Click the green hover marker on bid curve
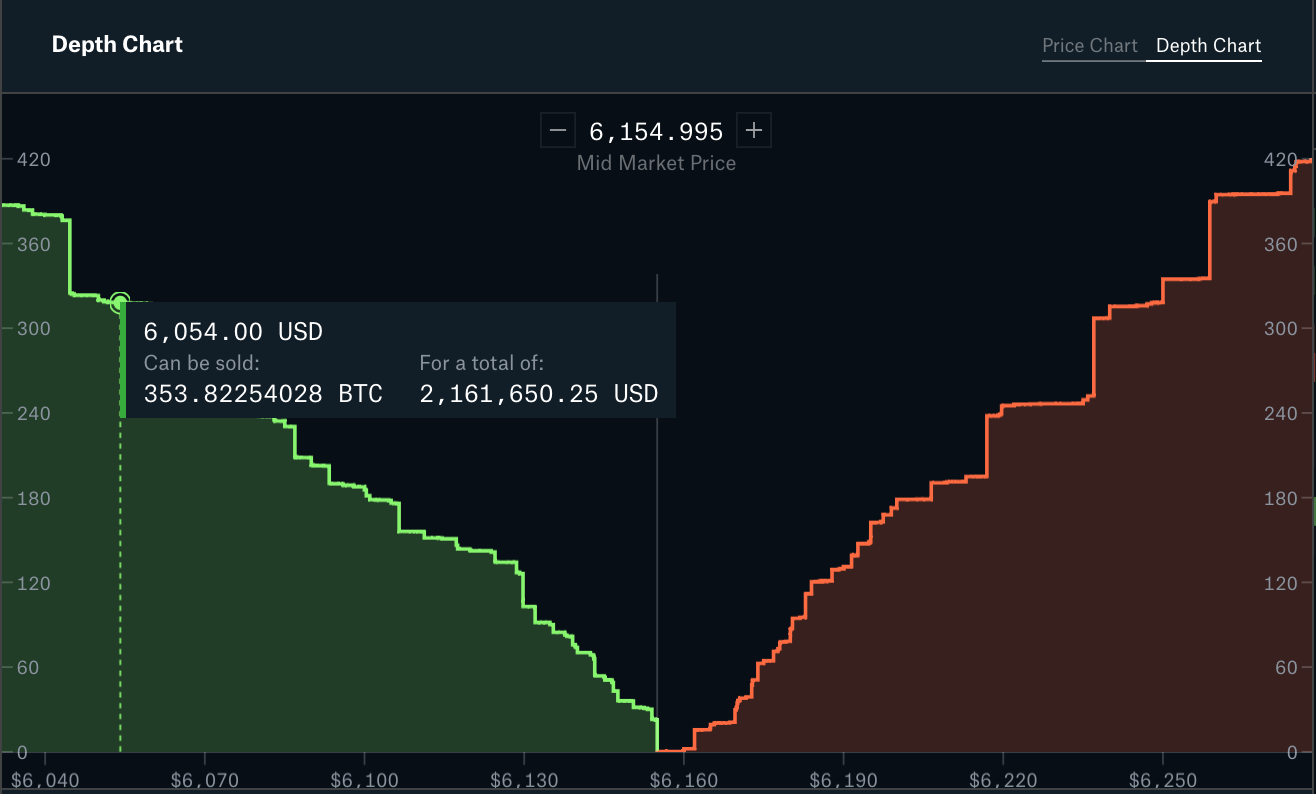Viewport: 1316px width, 794px height. [120, 302]
